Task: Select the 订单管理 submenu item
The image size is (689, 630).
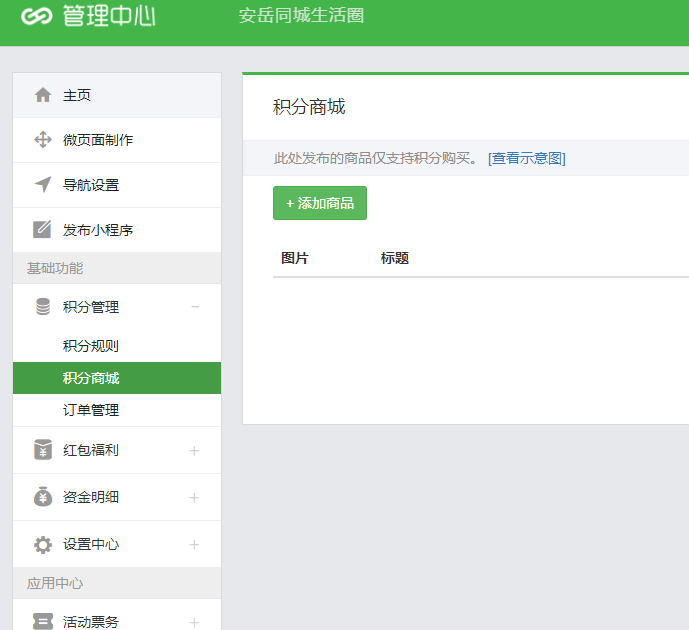Action: (91, 410)
